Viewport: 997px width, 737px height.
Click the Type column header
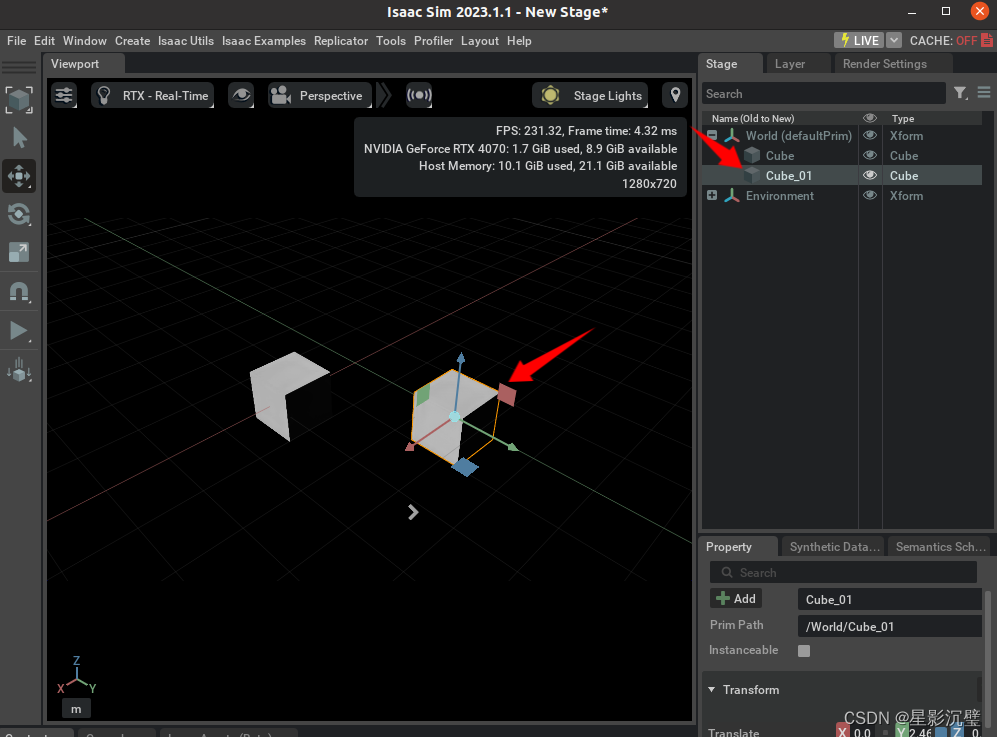click(x=903, y=118)
